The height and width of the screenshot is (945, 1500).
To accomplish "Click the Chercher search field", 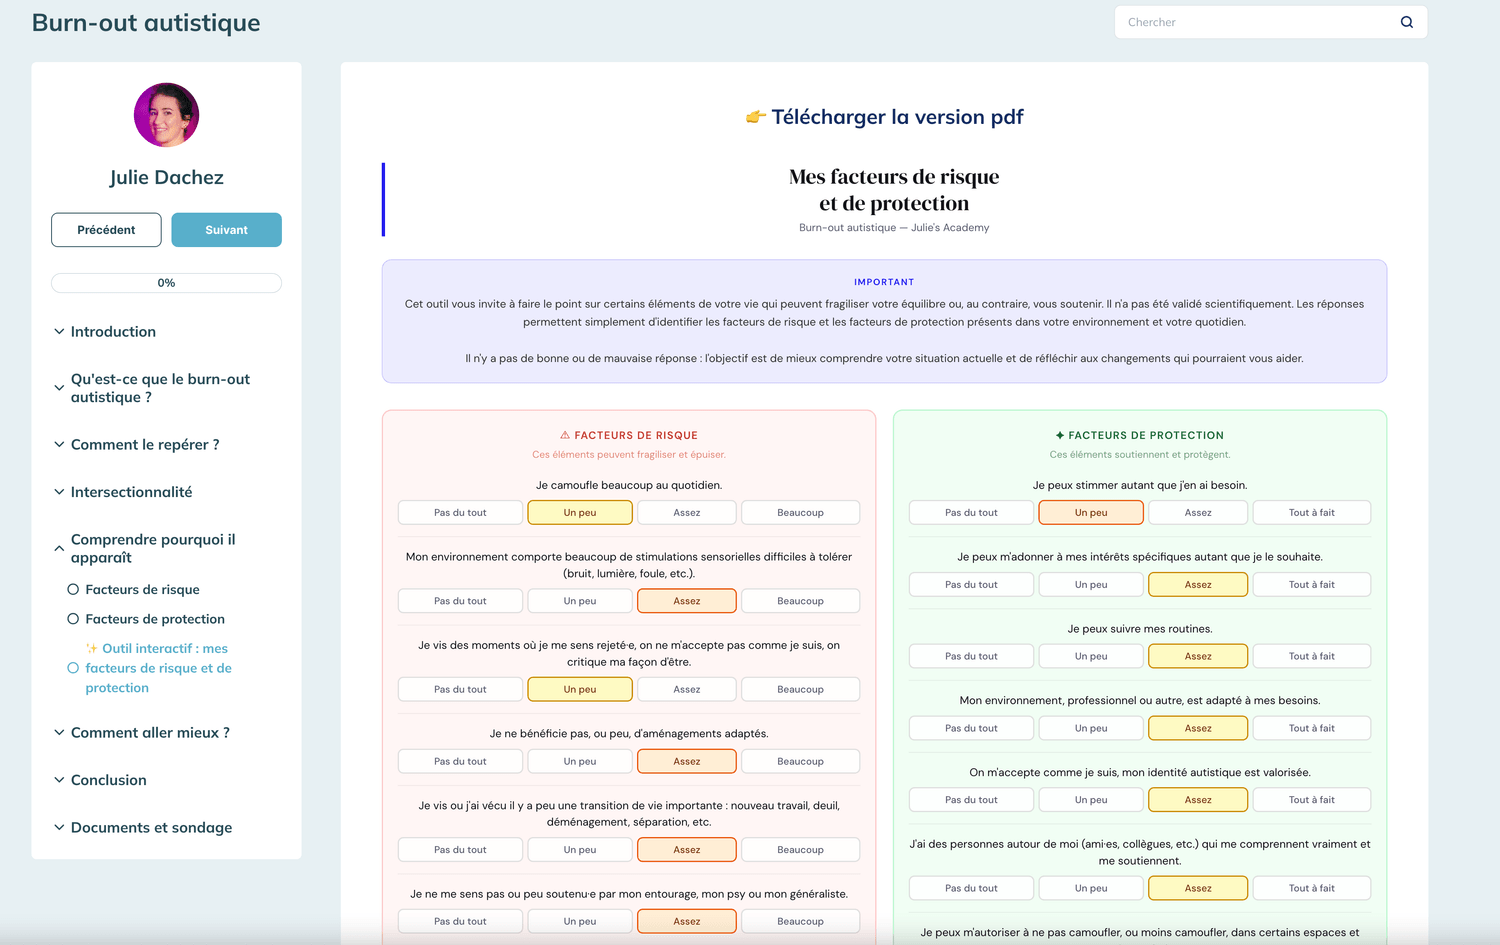I will pyautogui.click(x=1271, y=22).
